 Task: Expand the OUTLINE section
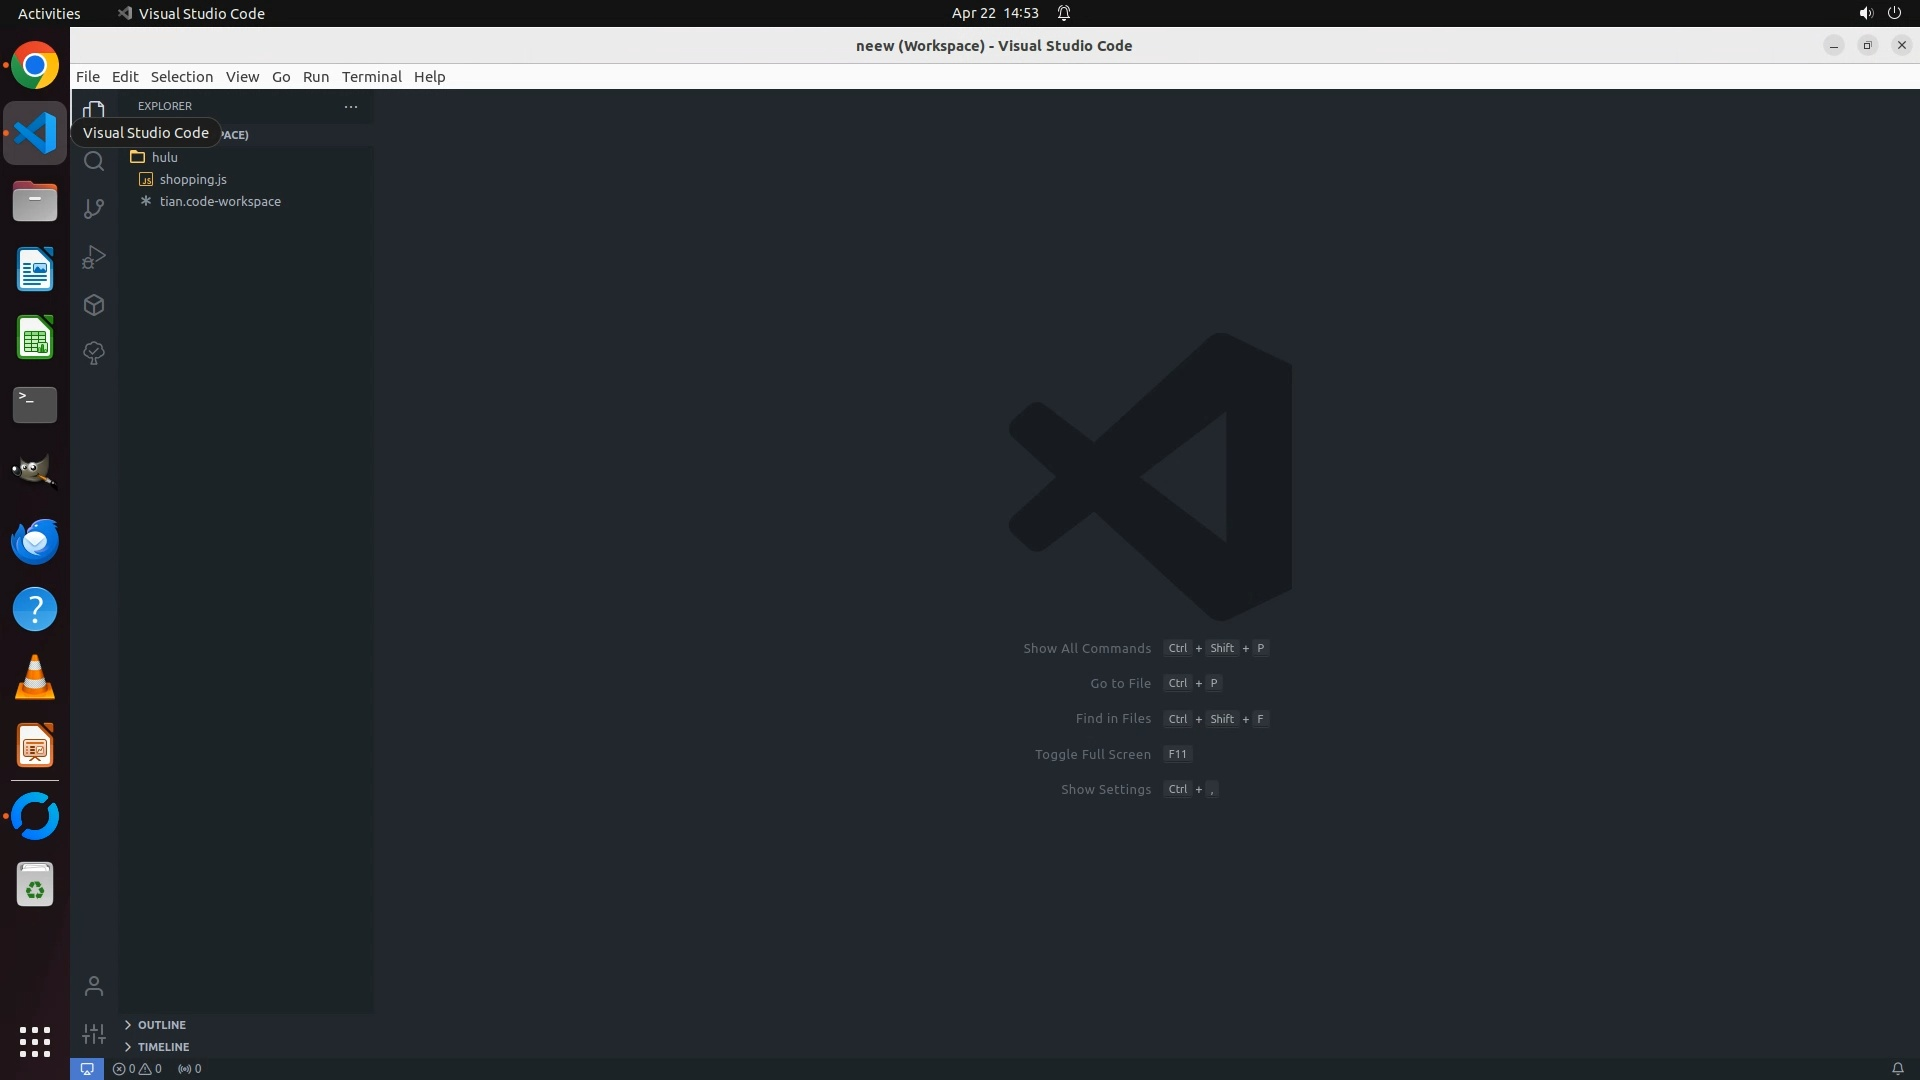(162, 1025)
